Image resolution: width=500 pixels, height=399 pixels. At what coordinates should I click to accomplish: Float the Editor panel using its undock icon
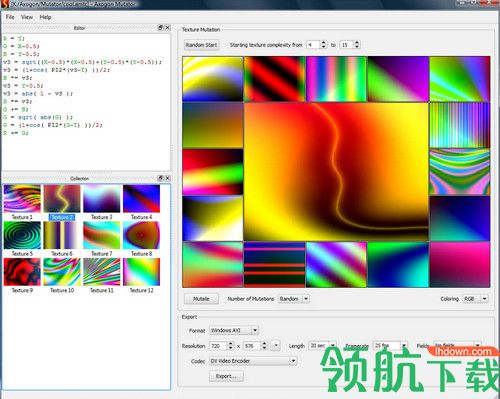tap(160, 28)
